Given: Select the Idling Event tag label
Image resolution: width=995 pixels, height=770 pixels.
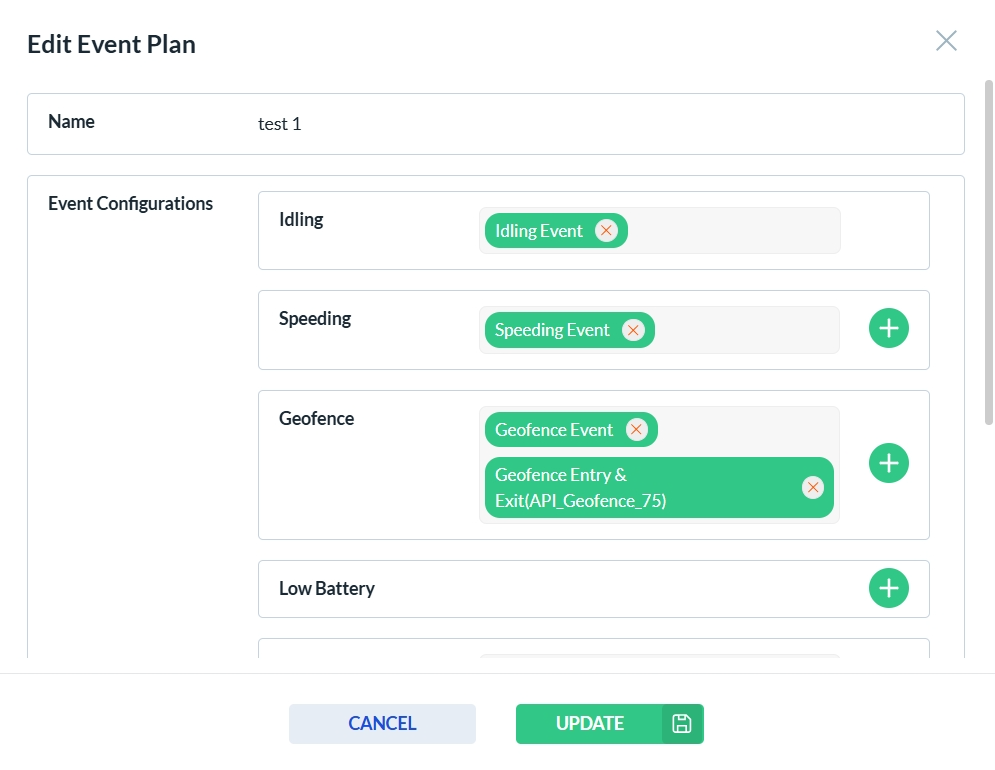Looking at the screenshot, I should (539, 231).
